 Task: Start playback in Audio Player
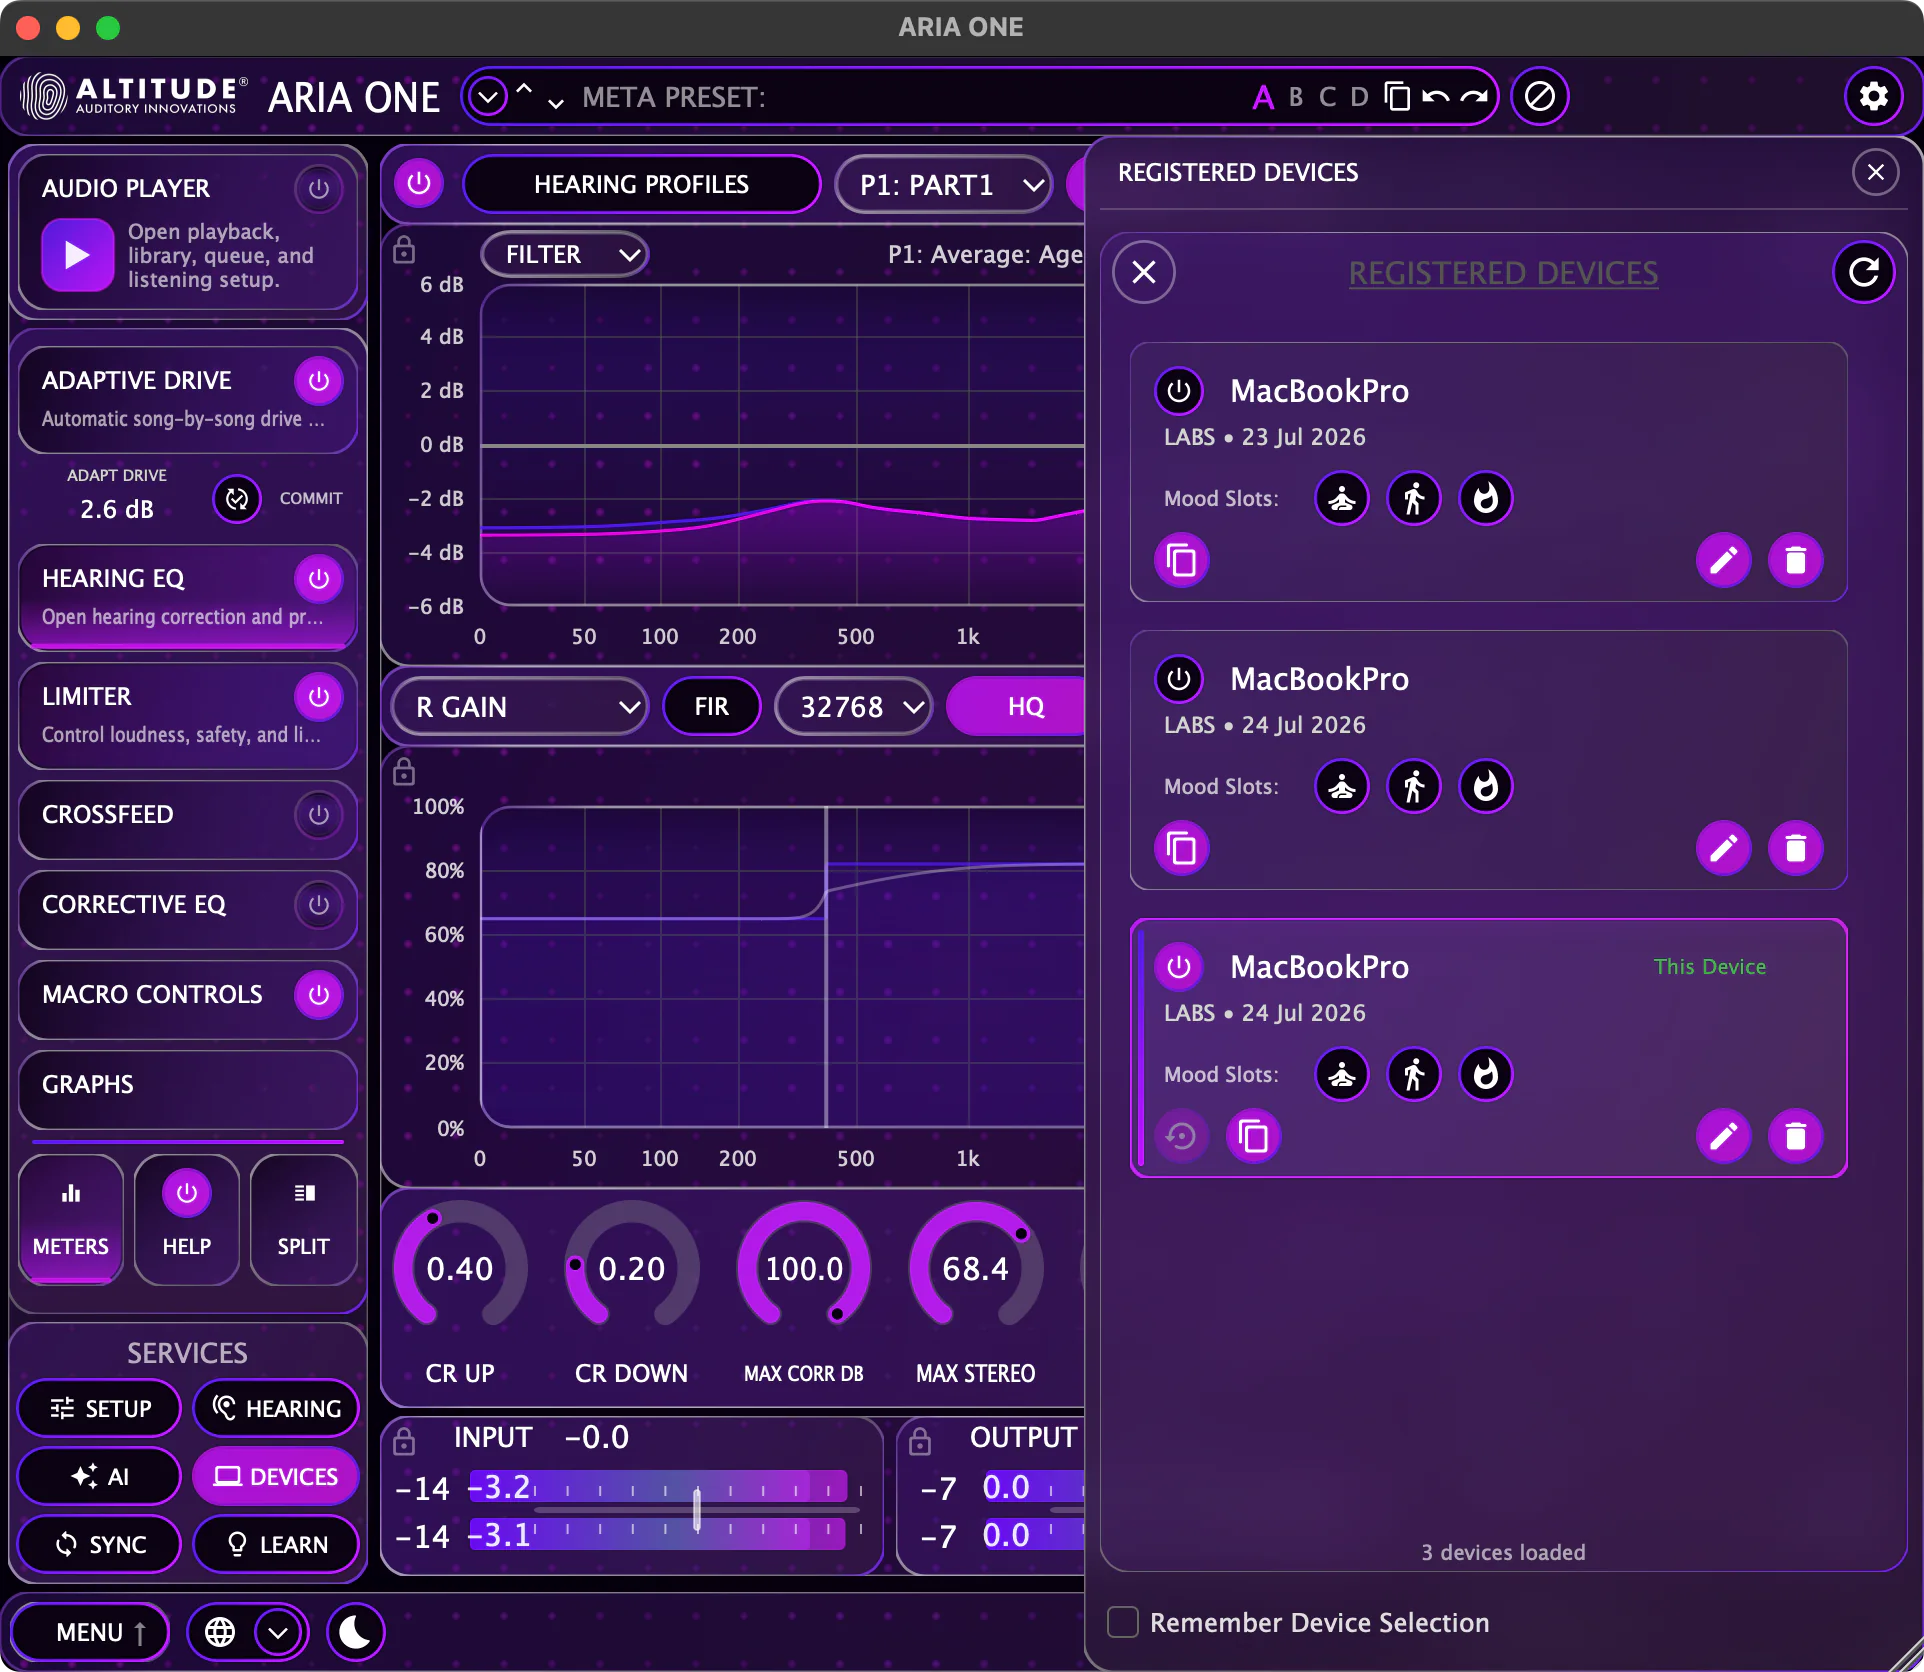77,255
